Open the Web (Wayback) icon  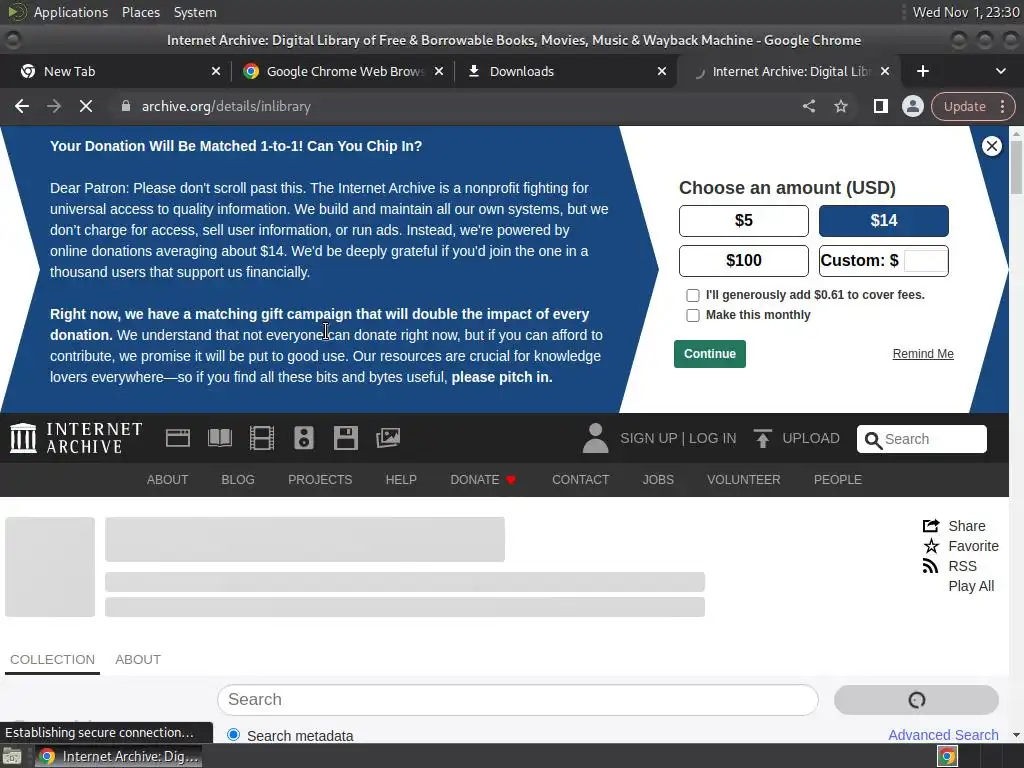[178, 438]
